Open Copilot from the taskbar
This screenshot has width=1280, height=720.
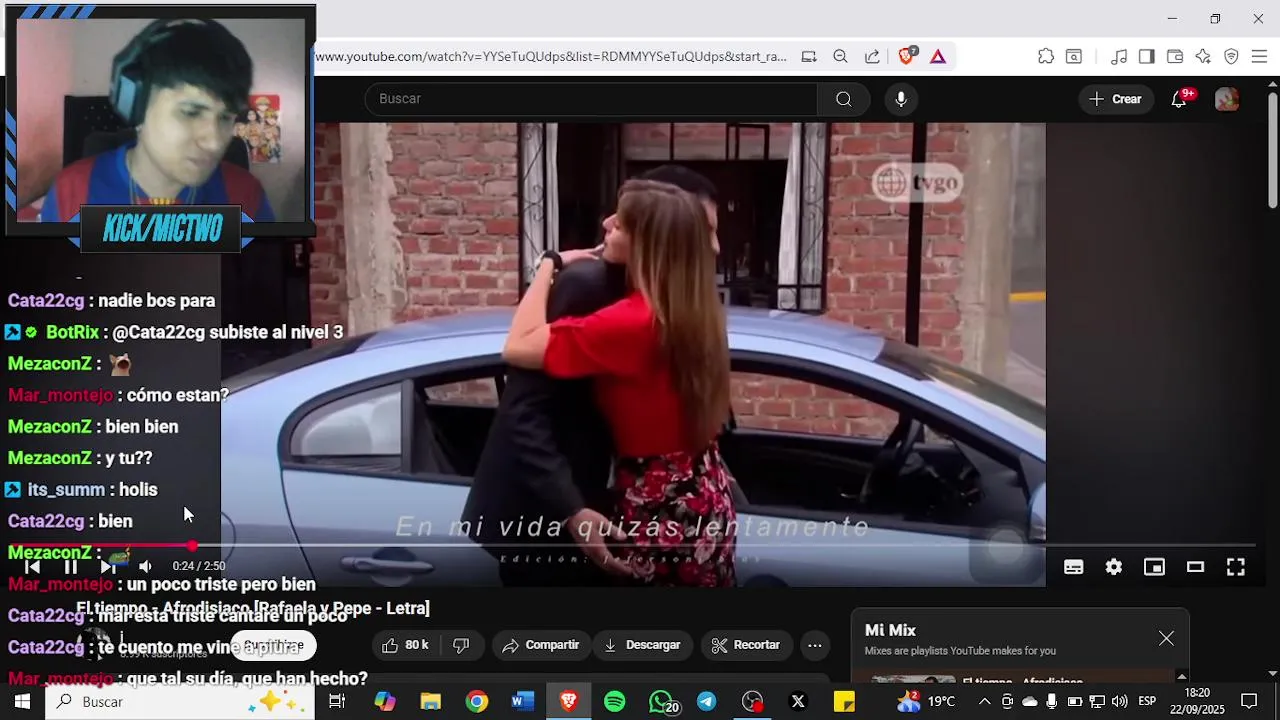tap(384, 702)
